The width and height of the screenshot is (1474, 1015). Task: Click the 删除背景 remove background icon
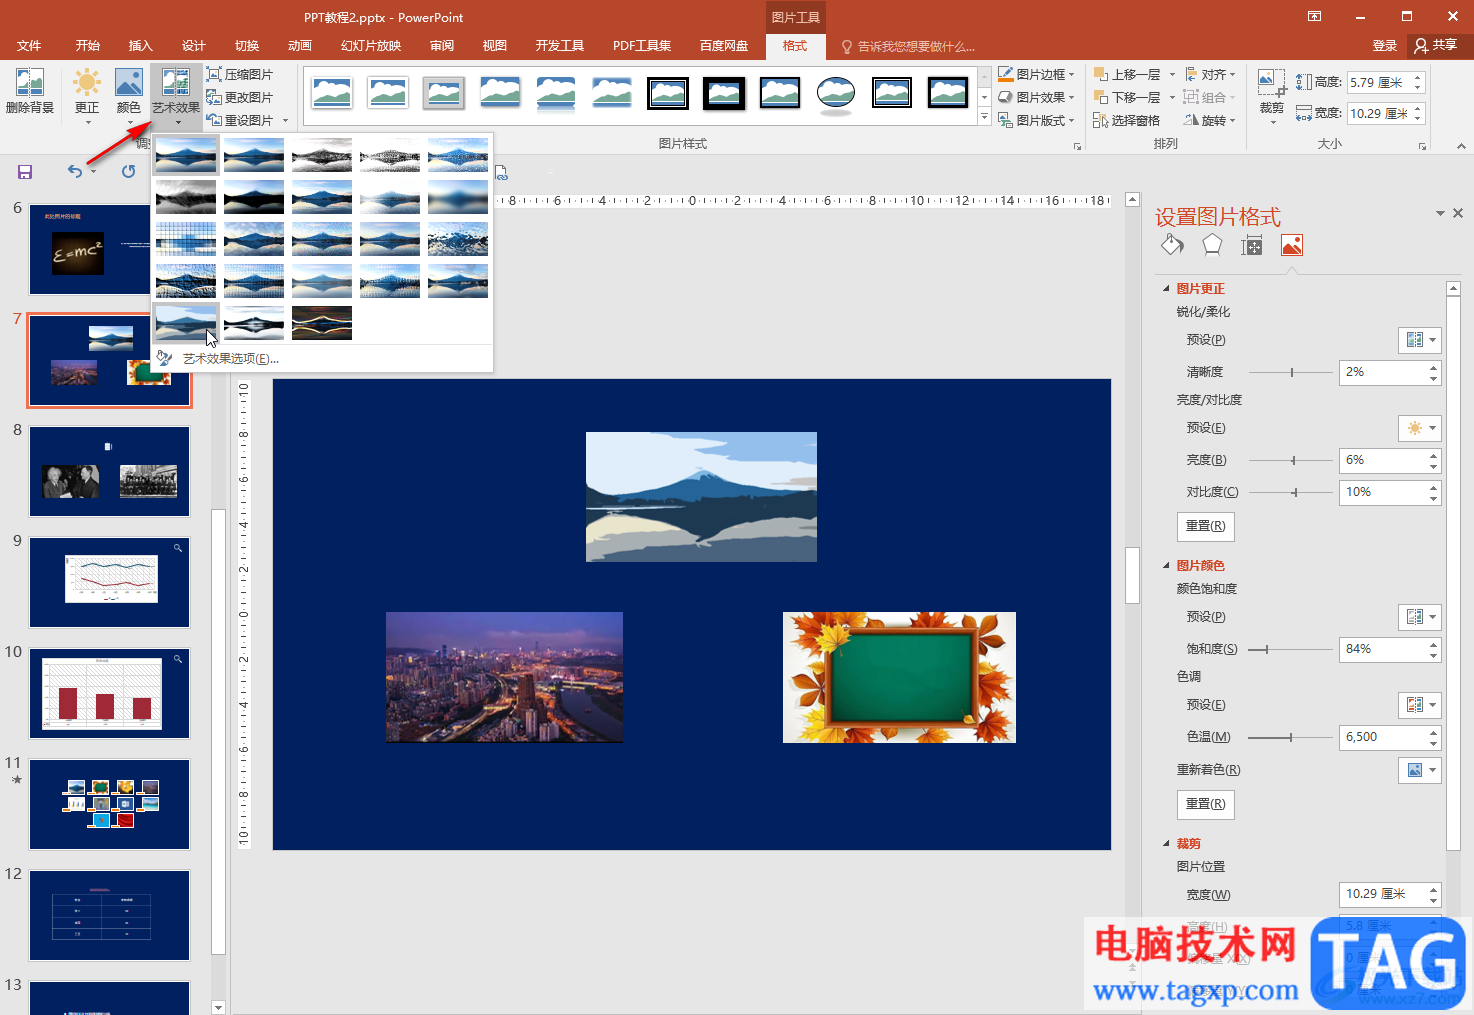coord(30,91)
